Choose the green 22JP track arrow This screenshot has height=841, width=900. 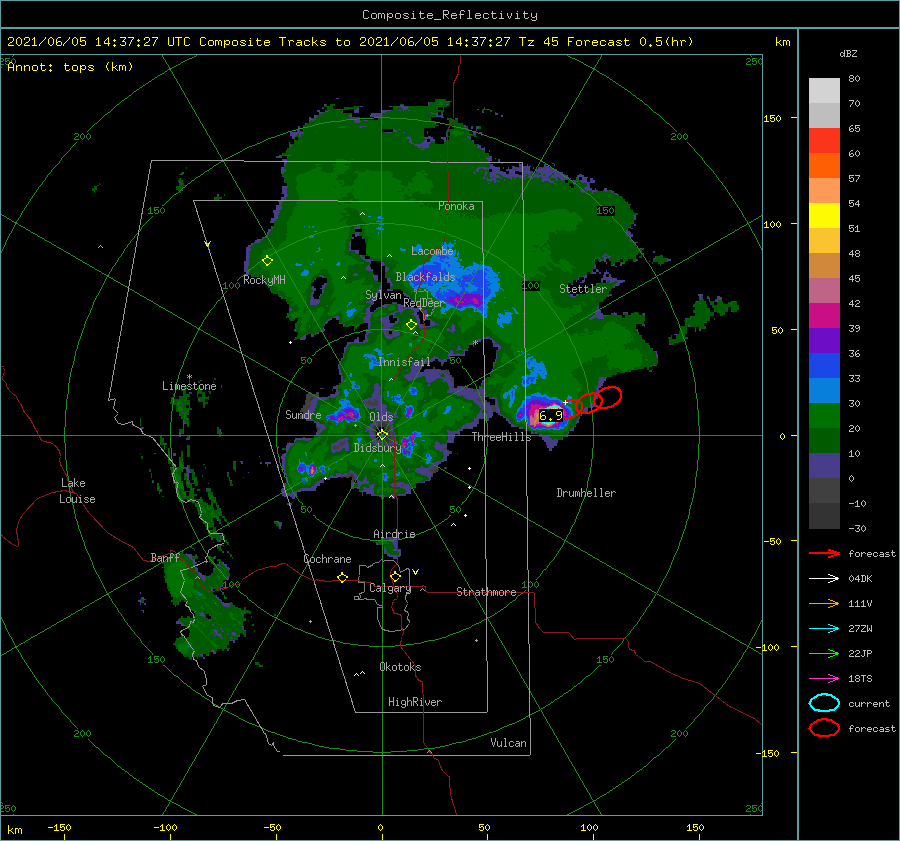click(x=824, y=653)
